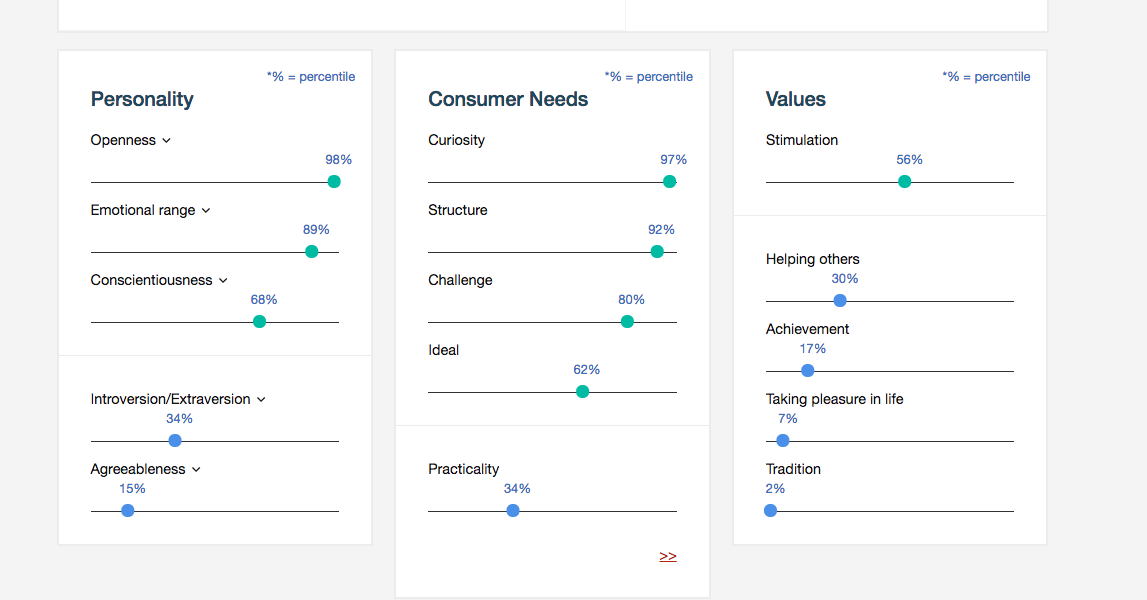Viewport: 1147px width, 600px height.
Task: Expand the Conscientiousness chevron
Action: click(223, 281)
